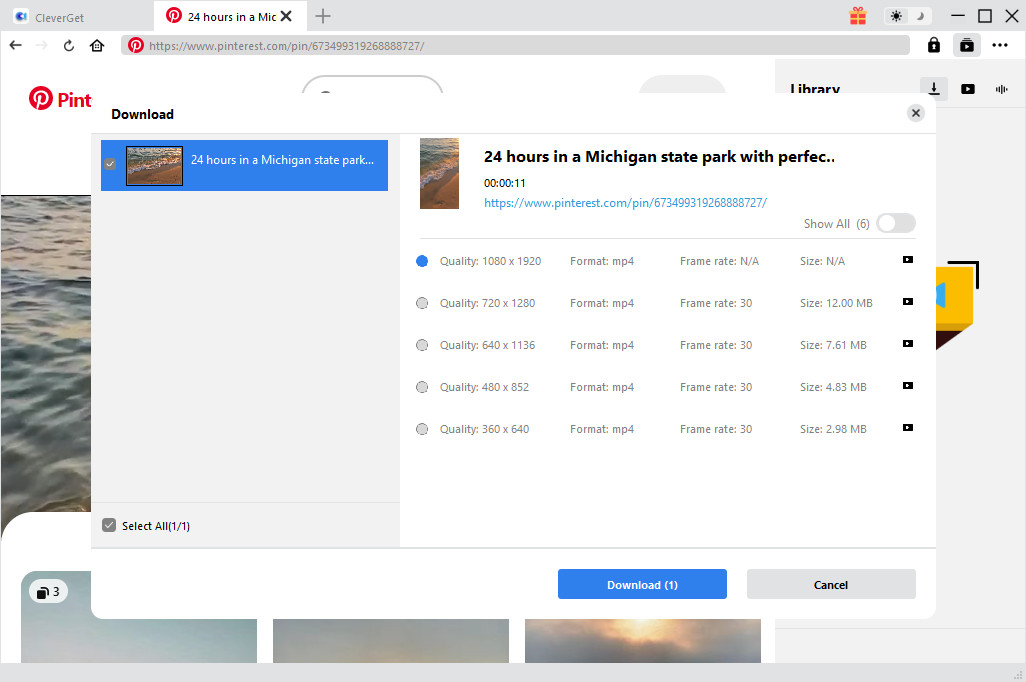1026x682 pixels.
Task: Open the gift promotions icon
Action: 858,16
